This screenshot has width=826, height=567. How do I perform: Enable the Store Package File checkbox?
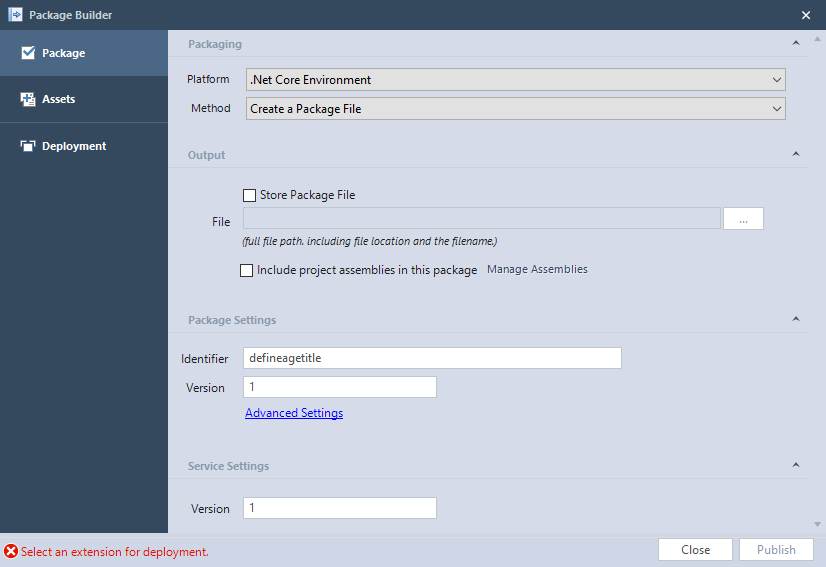[249, 195]
